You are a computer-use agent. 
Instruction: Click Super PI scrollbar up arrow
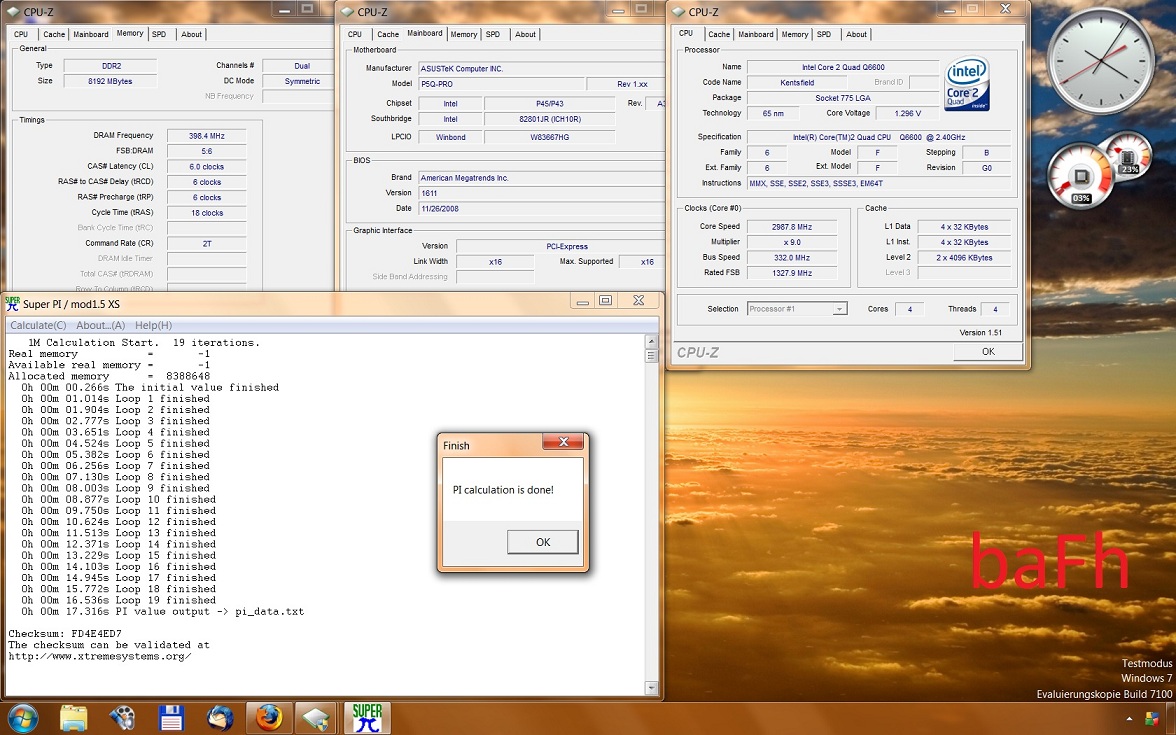point(651,342)
